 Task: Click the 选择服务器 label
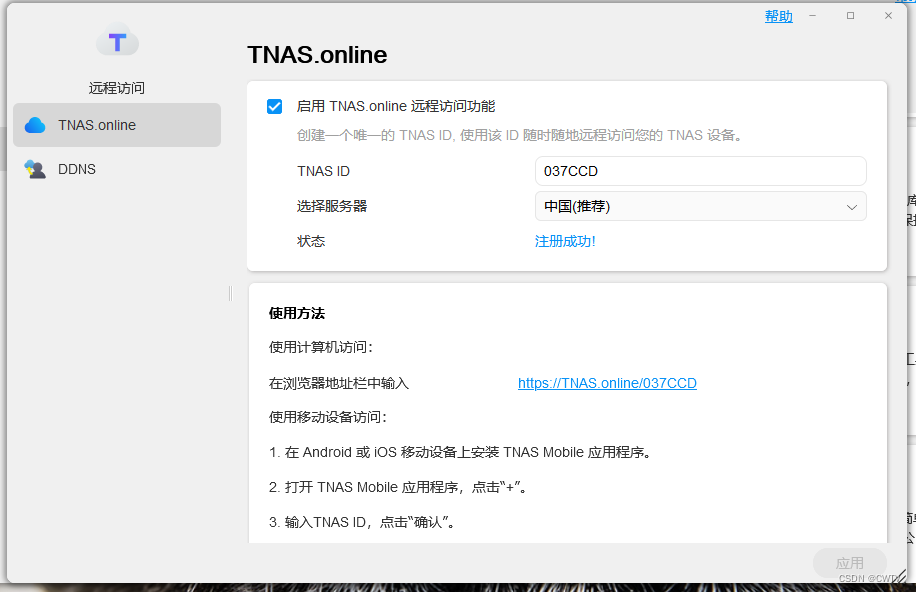332,206
